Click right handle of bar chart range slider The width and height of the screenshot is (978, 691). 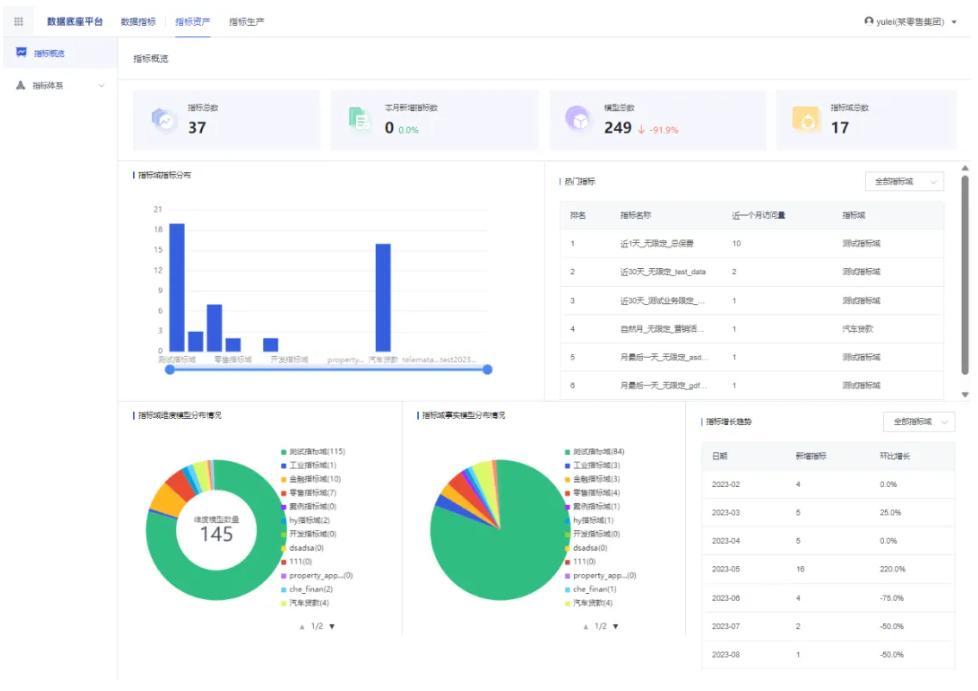click(x=487, y=370)
